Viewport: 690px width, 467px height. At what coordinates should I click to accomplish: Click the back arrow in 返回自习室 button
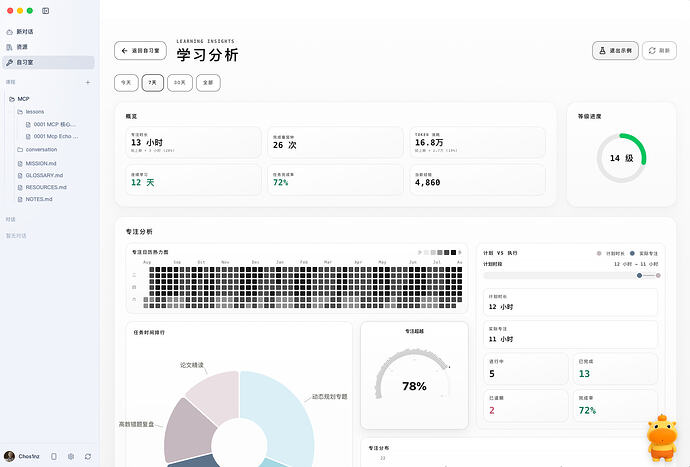tap(125, 51)
